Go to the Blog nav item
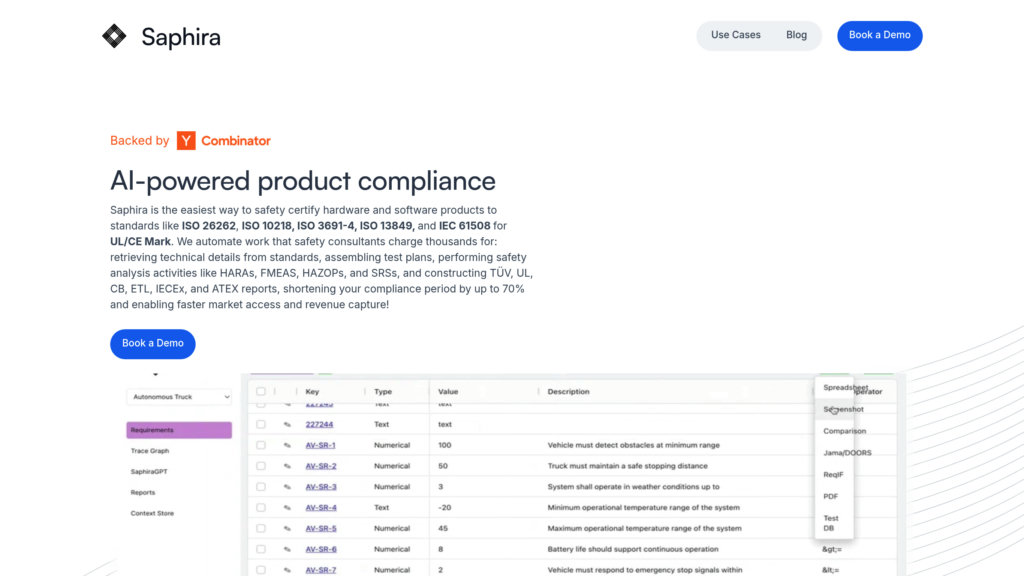Viewport: 1024px width, 576px height. 796,35
